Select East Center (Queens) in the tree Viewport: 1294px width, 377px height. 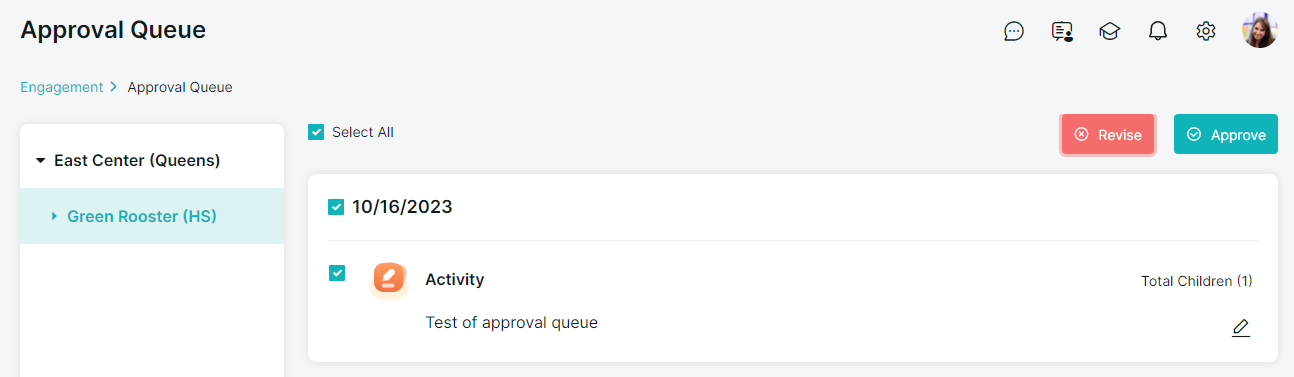pos(137,160)
